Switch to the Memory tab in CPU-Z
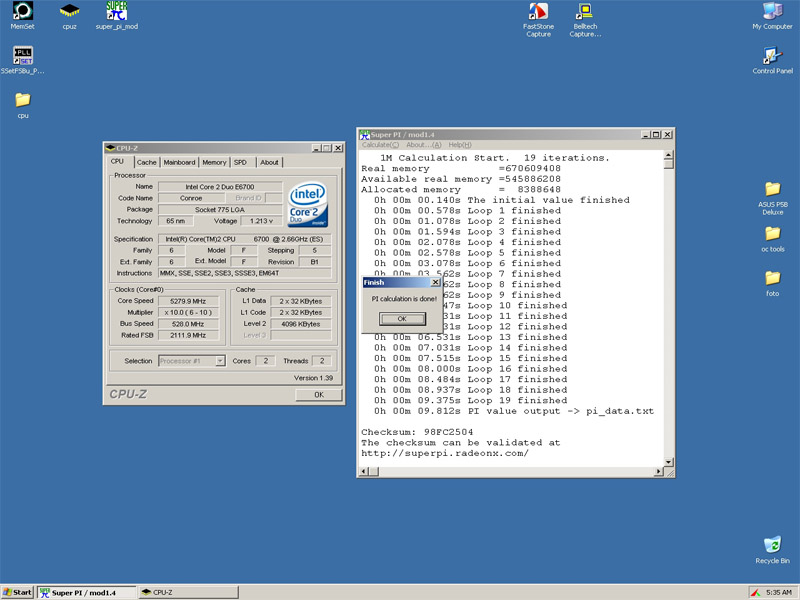This screenshot has height=600, width=800. pyautogui.click(x=214, y=162)
